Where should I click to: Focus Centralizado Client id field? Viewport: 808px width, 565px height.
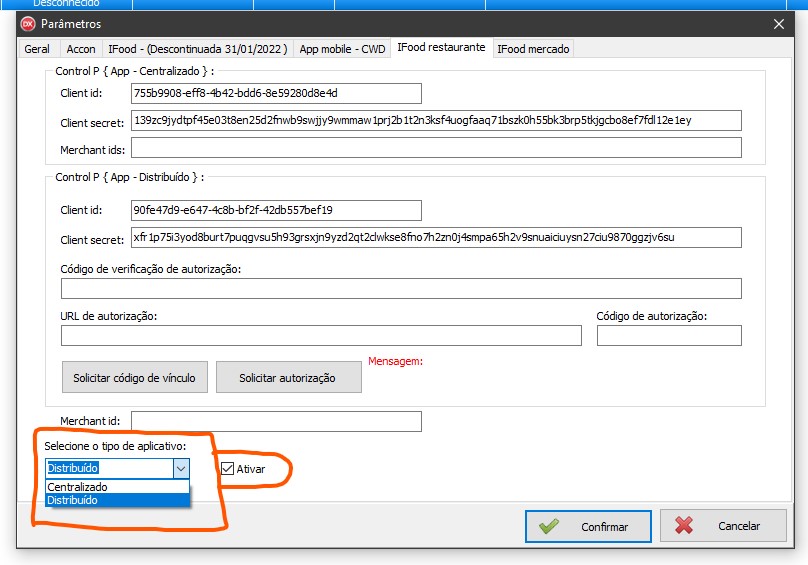(x=276, y=93)
